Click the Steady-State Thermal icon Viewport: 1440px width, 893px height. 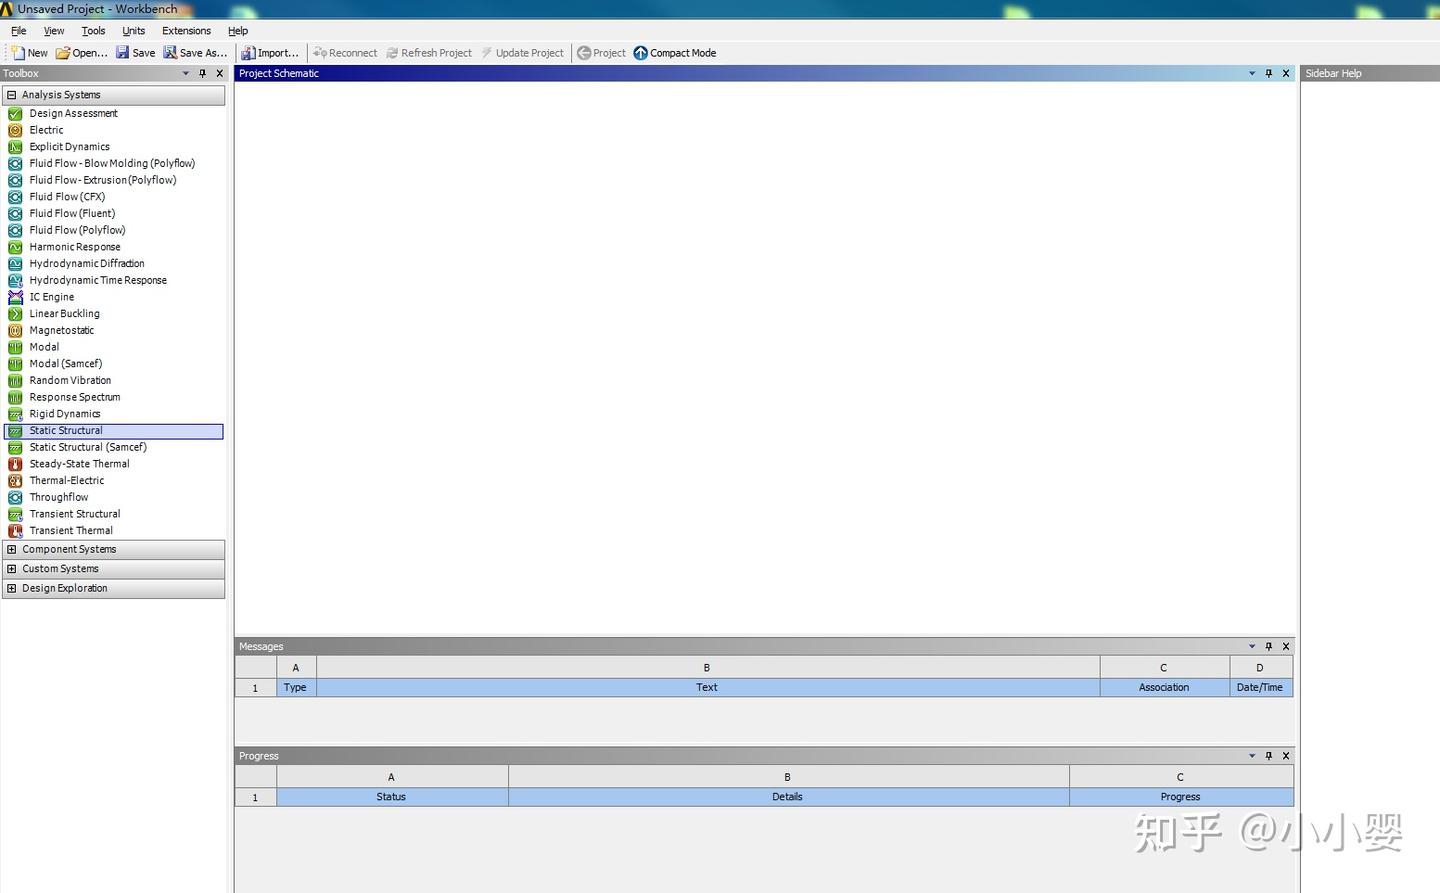15,464
